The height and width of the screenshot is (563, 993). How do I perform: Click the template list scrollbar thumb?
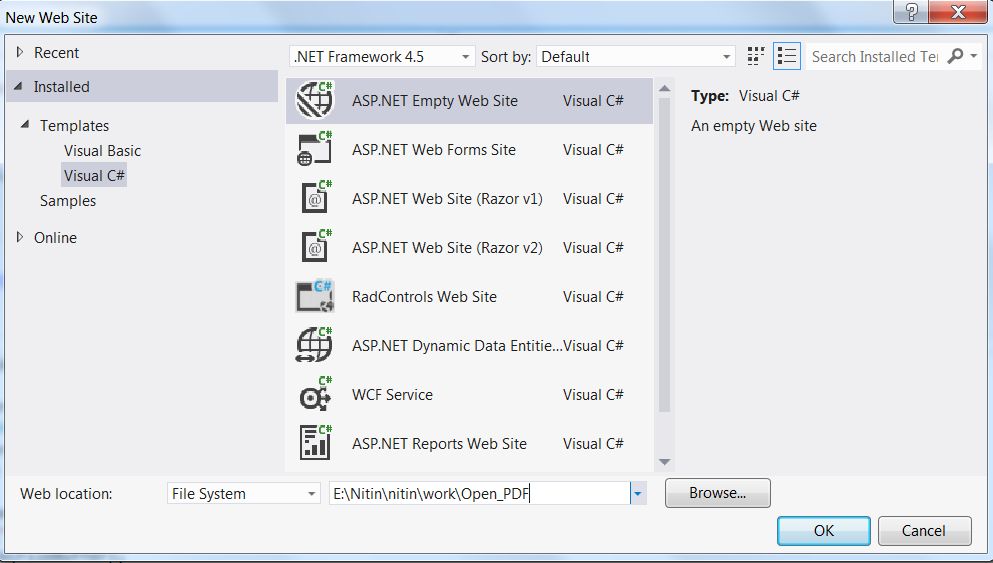click(664, 255)
